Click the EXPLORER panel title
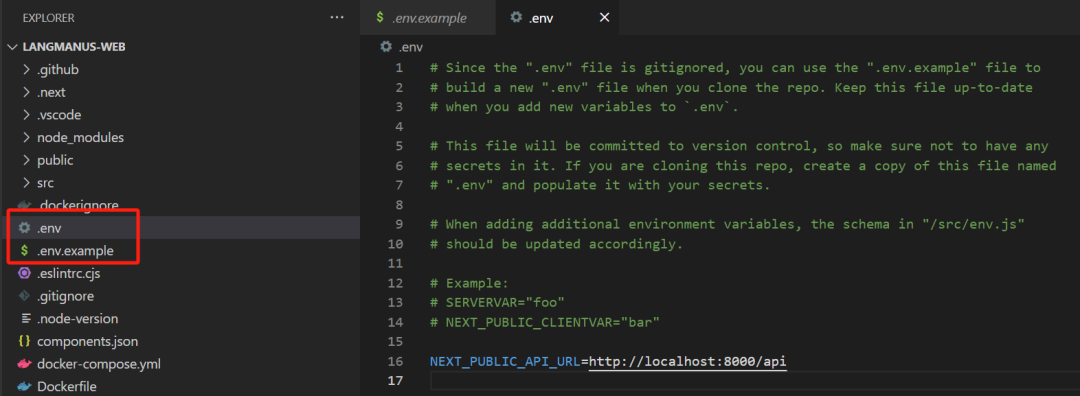The height and width of the screenshot is (396, 1080). 48,18
